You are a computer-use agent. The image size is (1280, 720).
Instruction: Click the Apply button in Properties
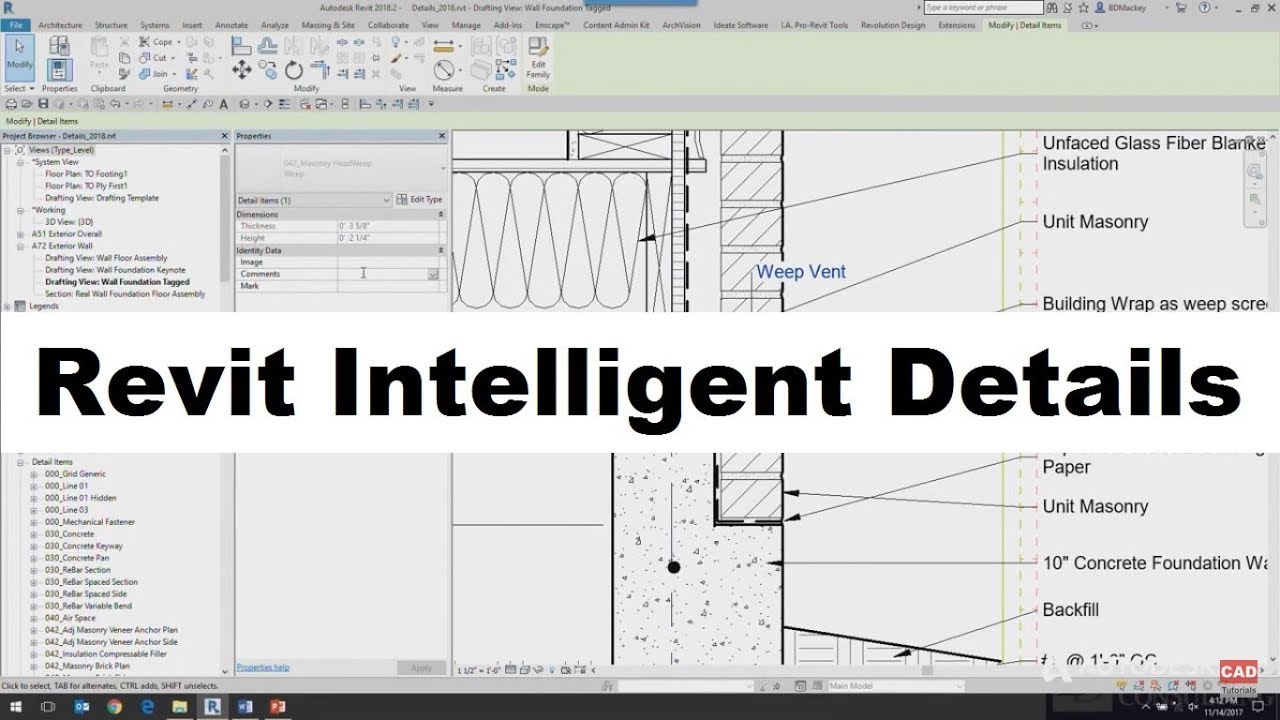click(x=421, y=668)
